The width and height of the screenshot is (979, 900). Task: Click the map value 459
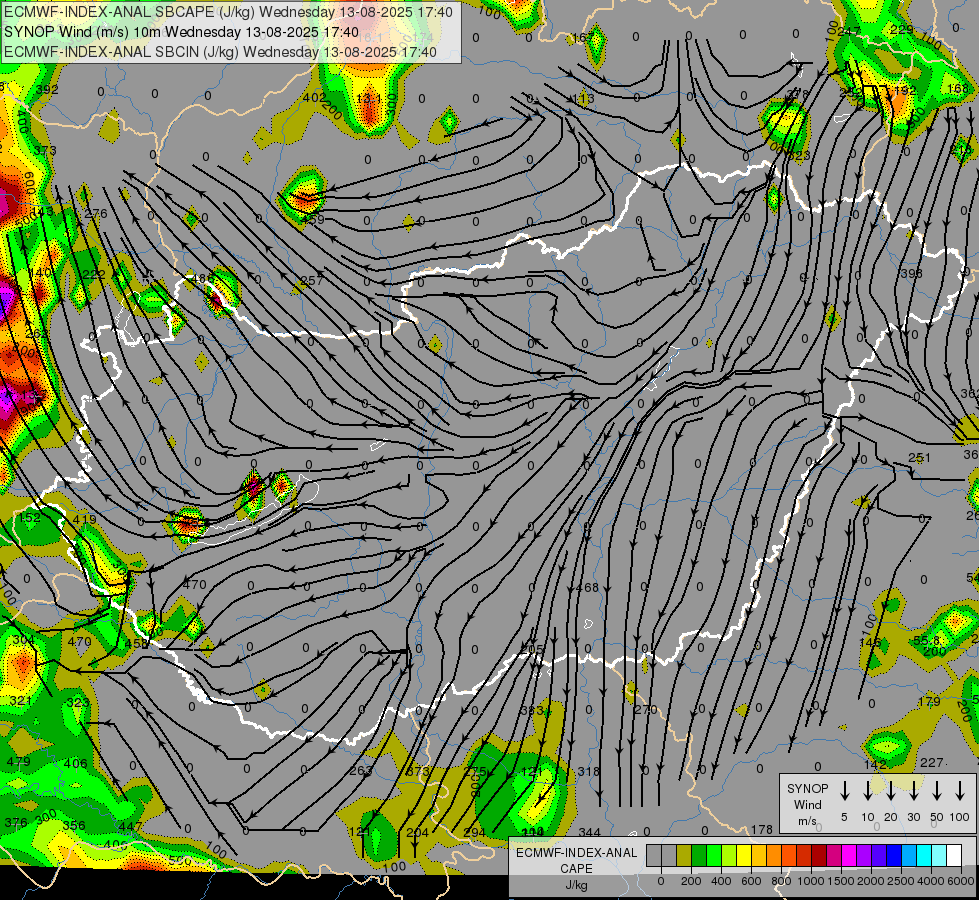click(x=313, y=219)
